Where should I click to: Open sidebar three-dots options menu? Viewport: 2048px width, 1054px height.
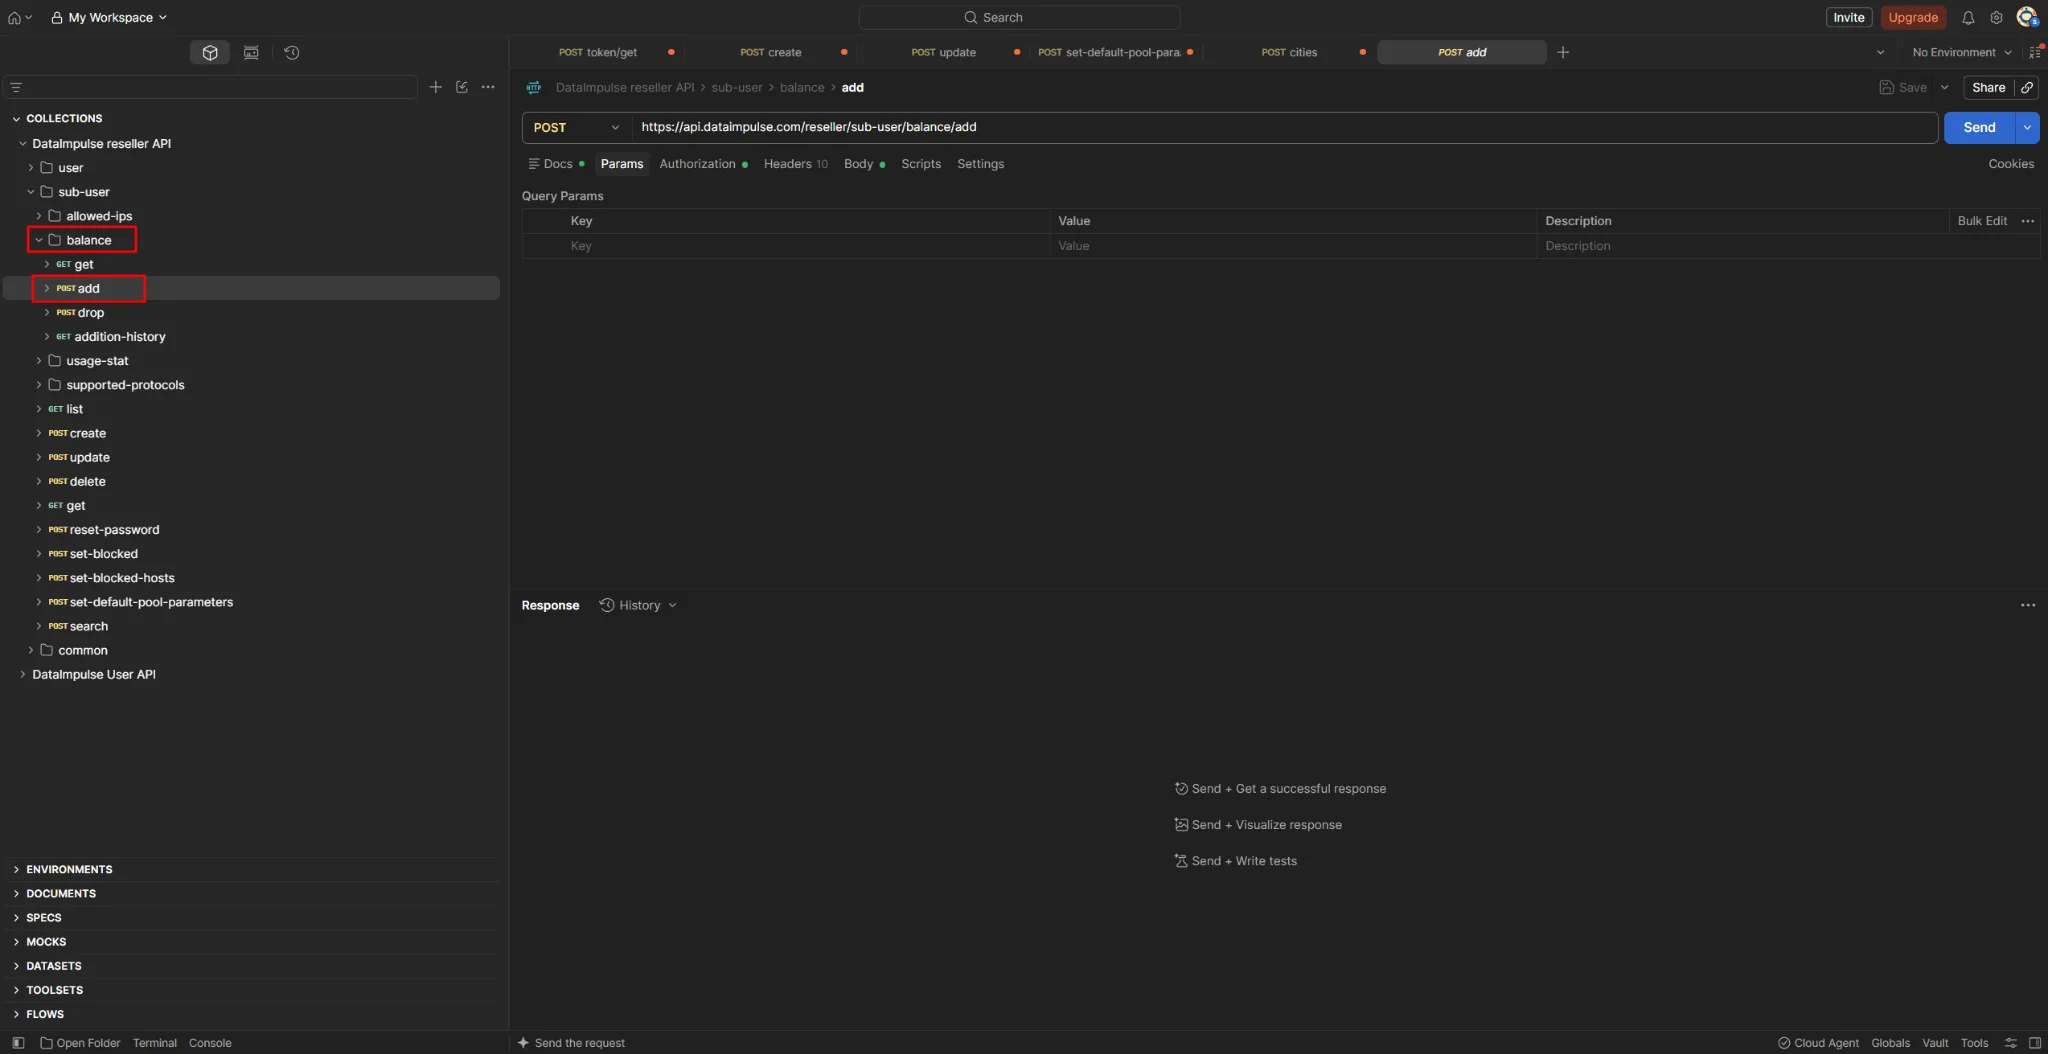pos(488,87)
